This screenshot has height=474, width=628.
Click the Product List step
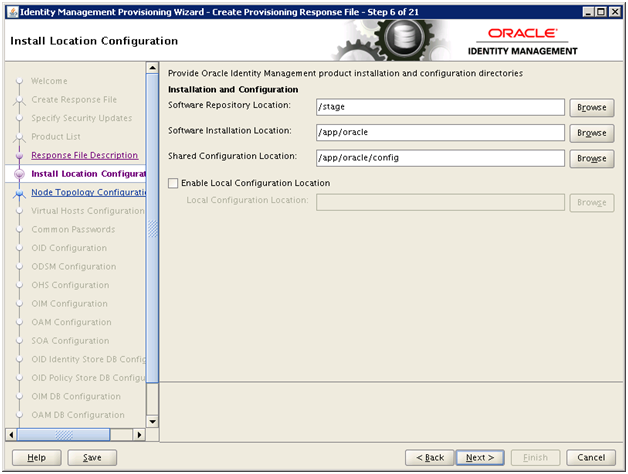pos(56,137)
